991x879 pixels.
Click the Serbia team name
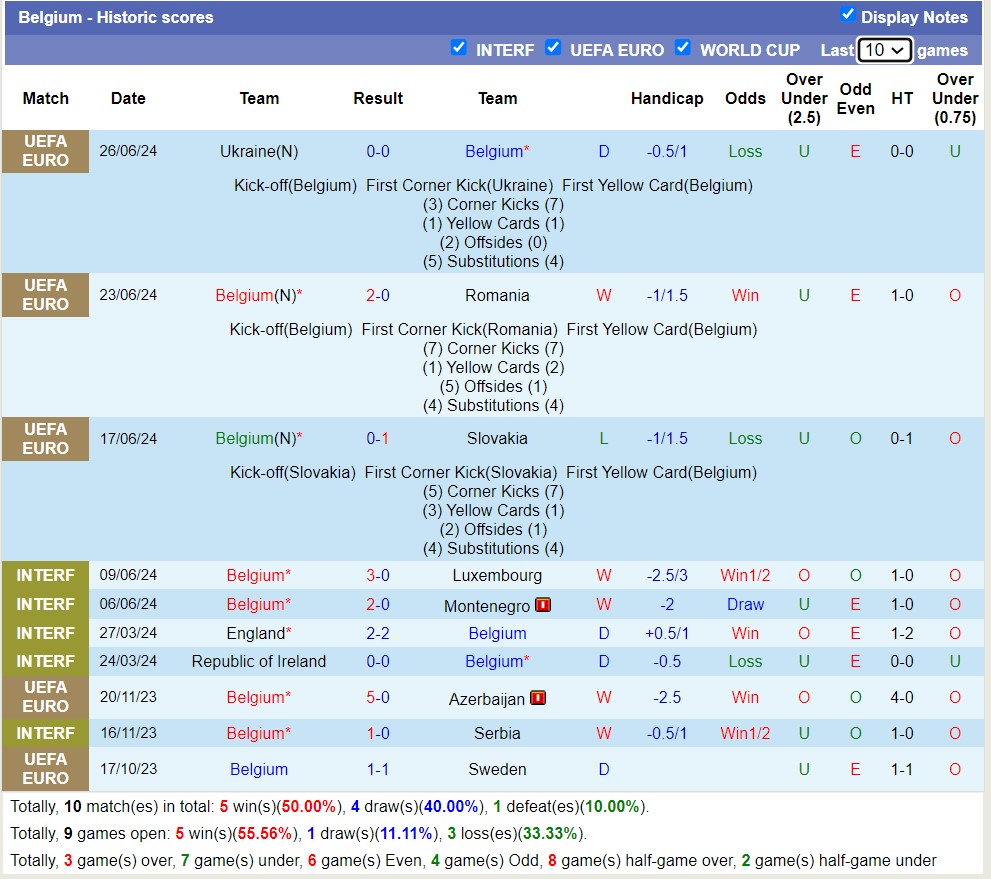click(x=497, y=734)
